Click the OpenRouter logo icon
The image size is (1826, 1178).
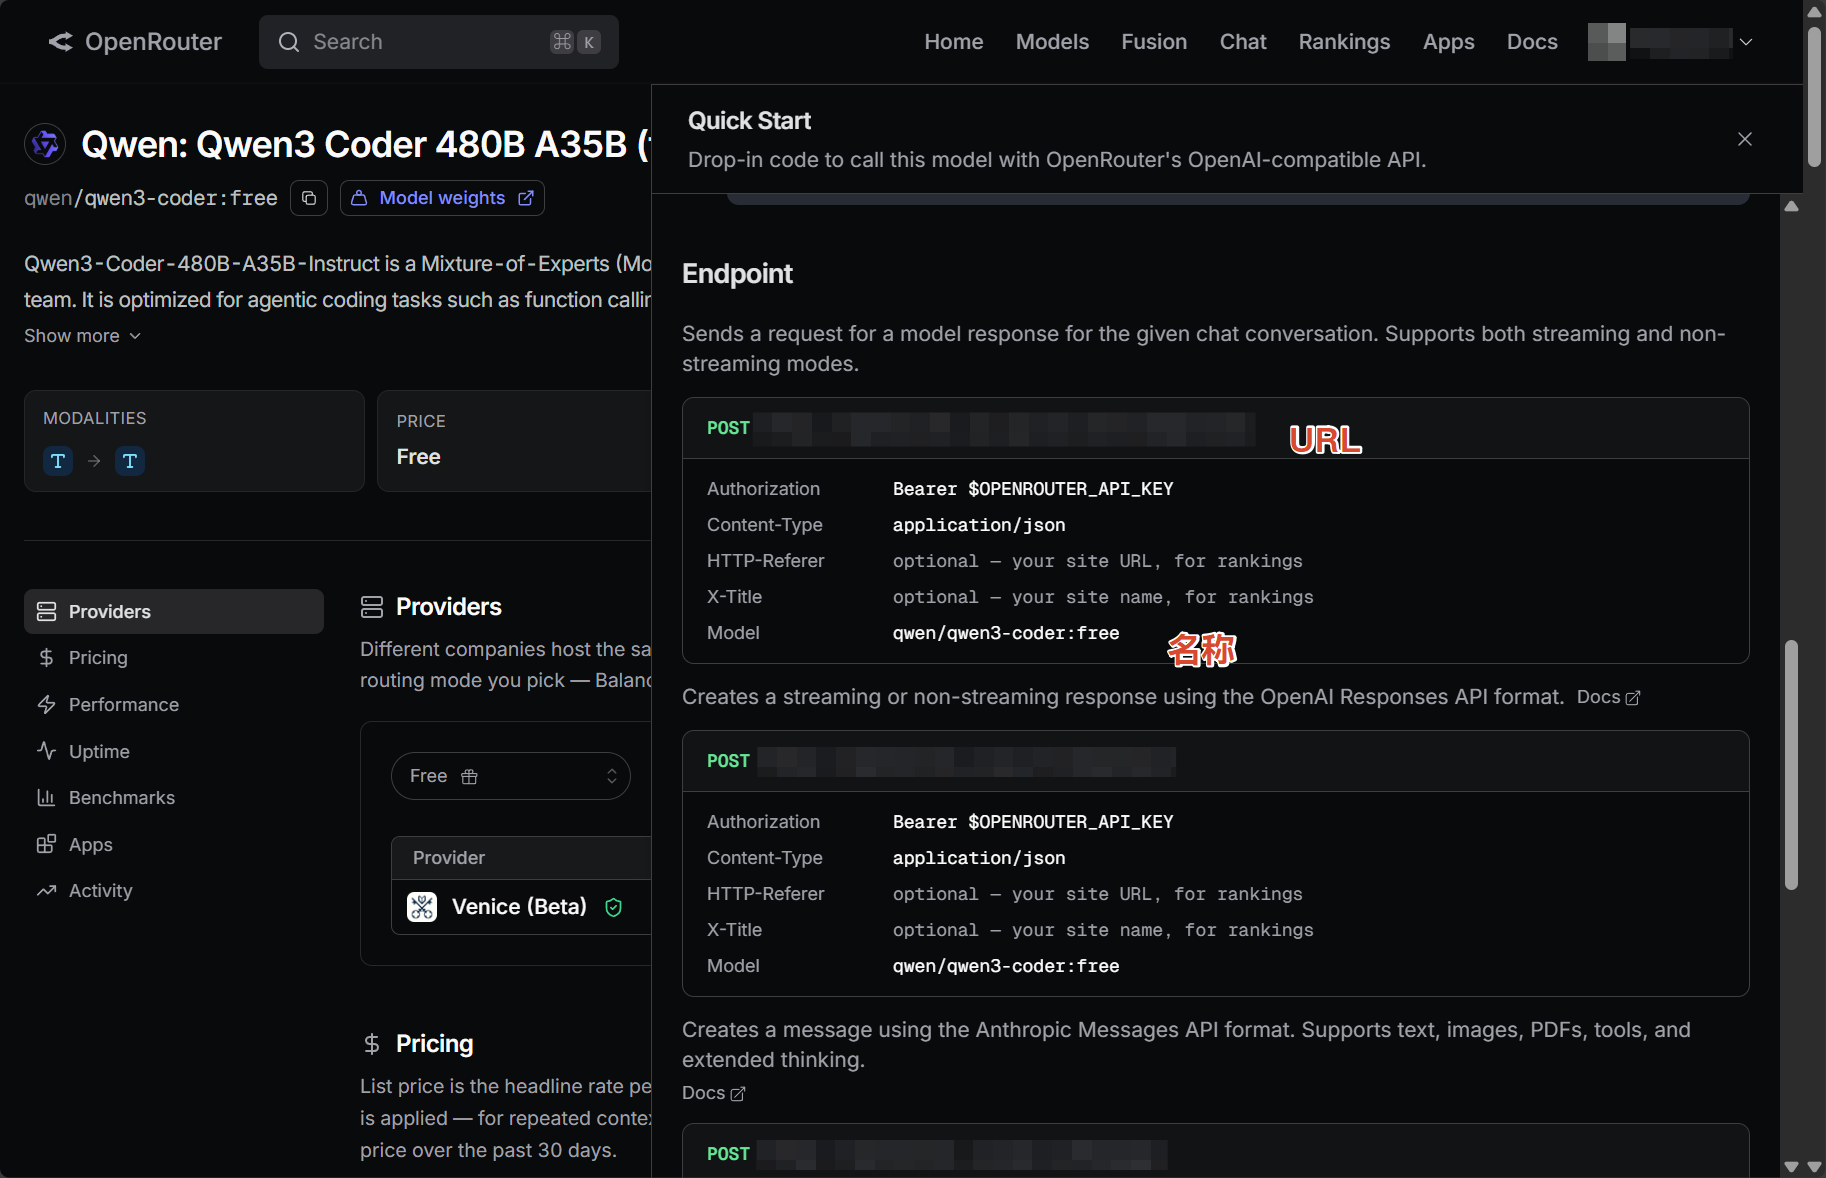[60, 41]
